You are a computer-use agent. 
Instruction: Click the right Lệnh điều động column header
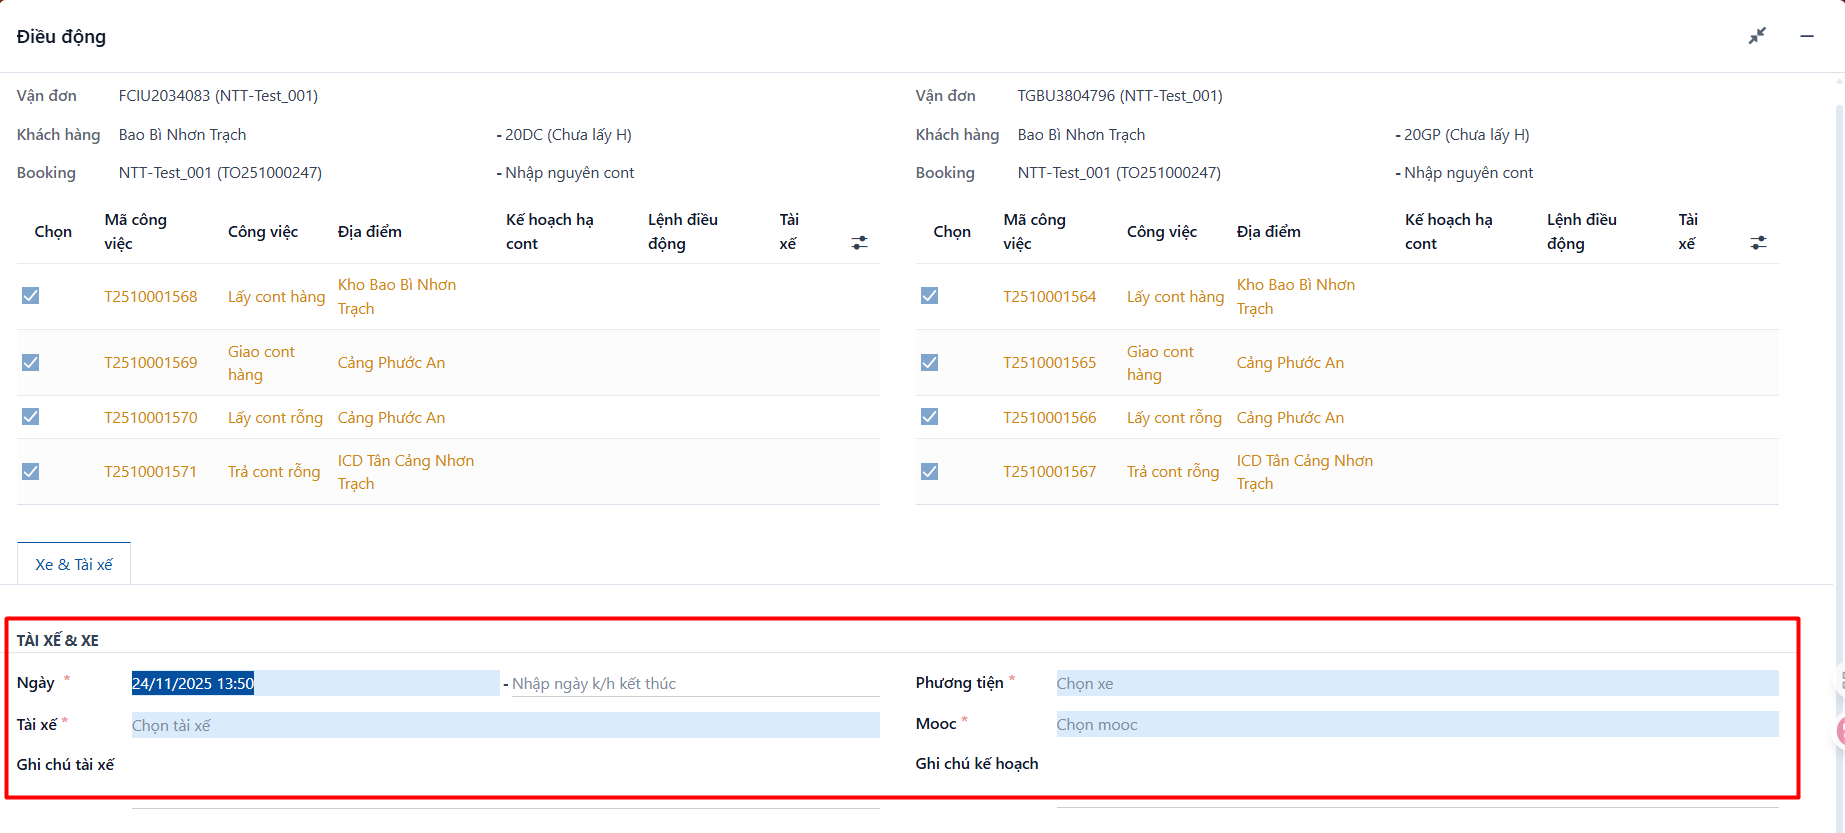(x=1582, y=232)
